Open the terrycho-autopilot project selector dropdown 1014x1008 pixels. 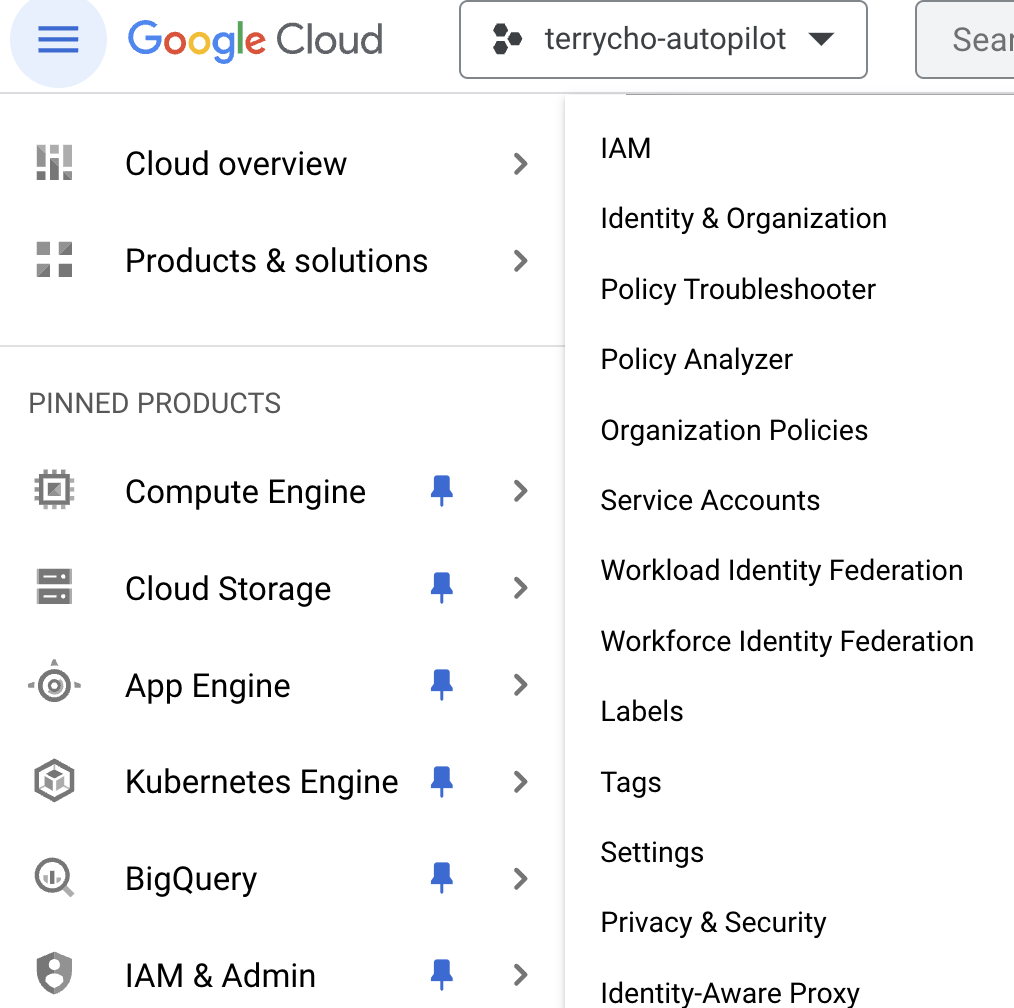663,40
